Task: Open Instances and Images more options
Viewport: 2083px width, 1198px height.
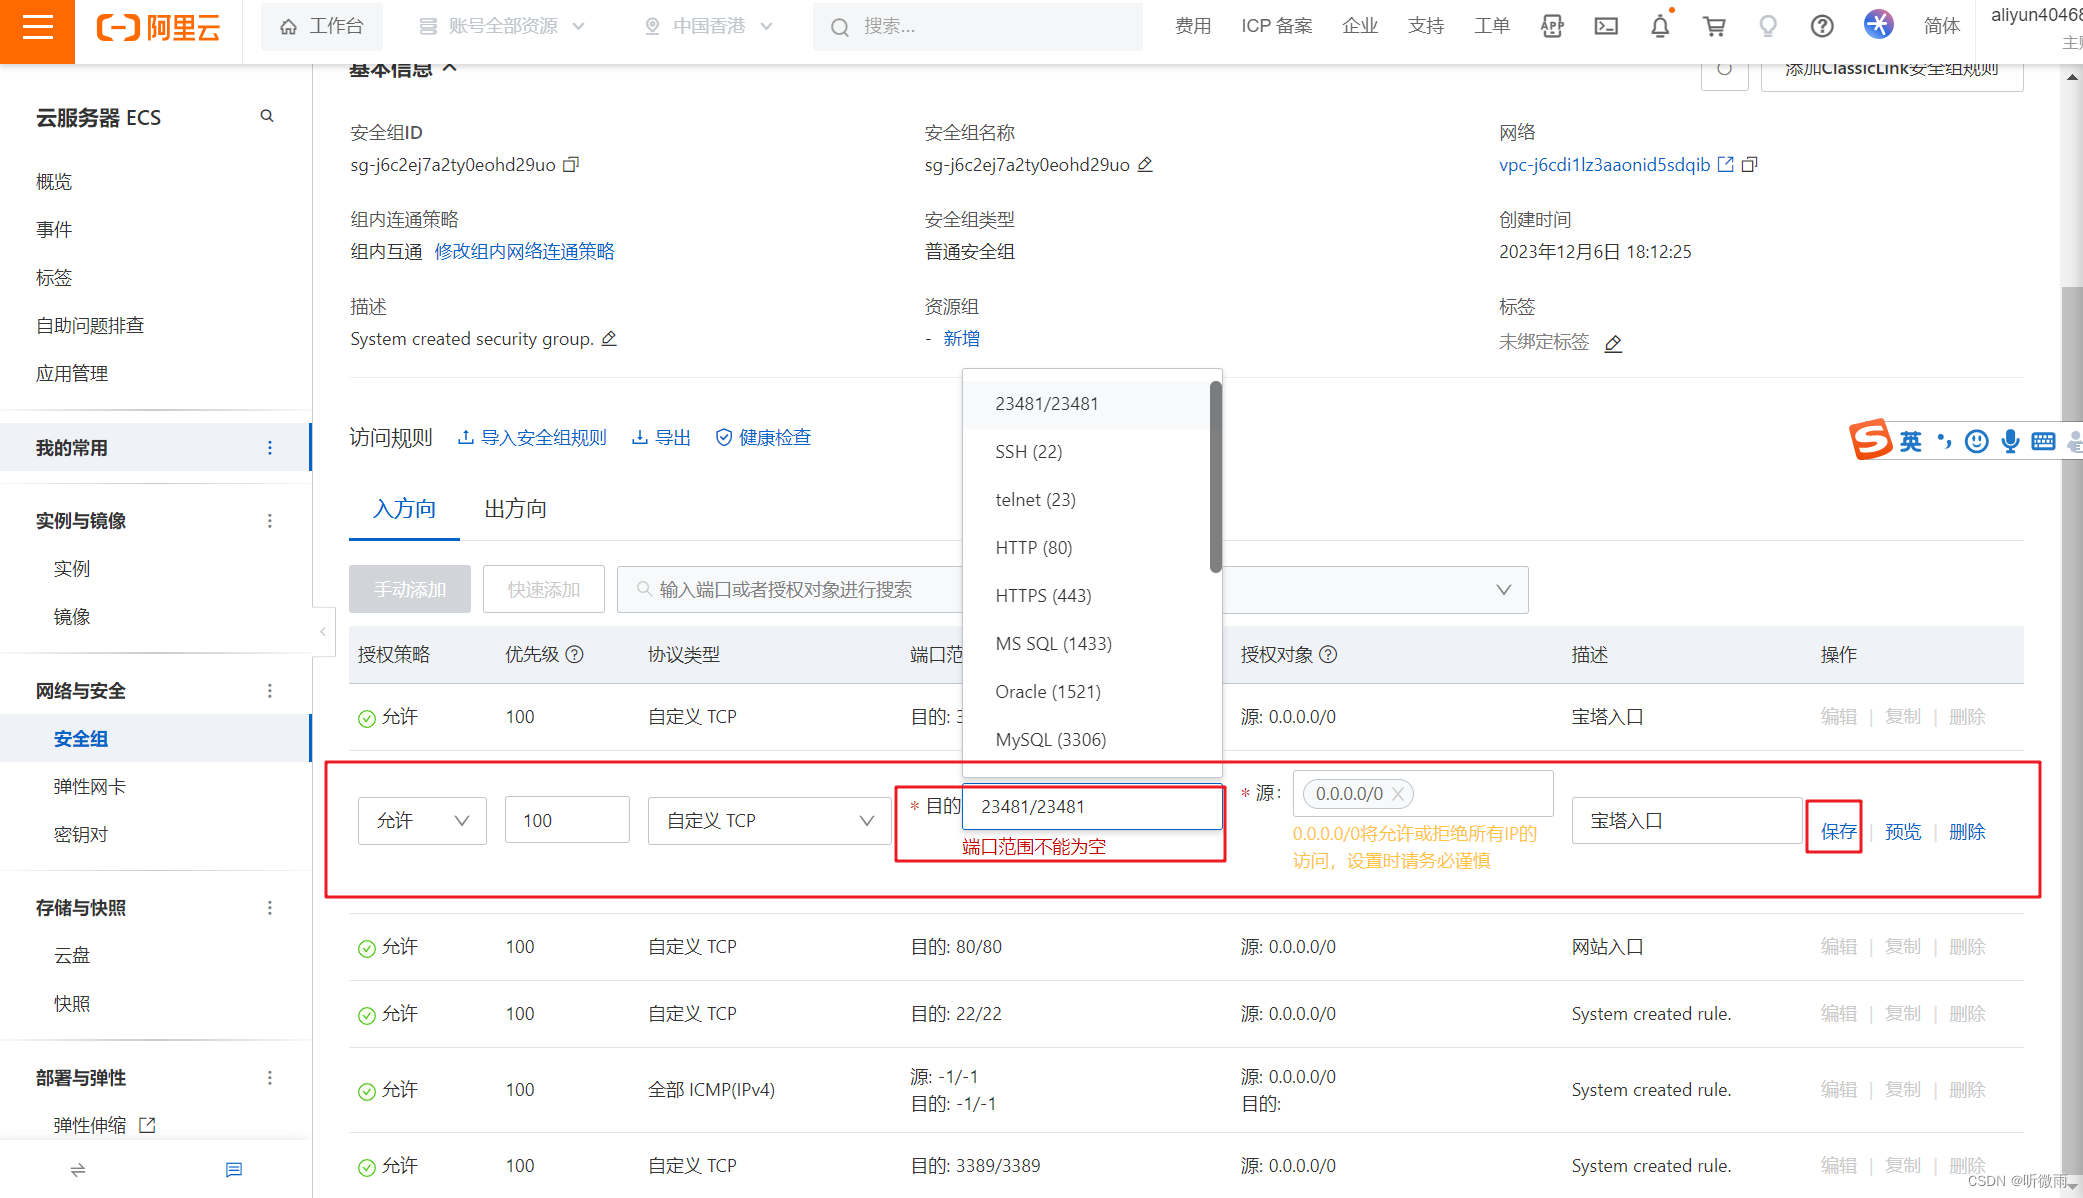Action: [x=270, y=521]
